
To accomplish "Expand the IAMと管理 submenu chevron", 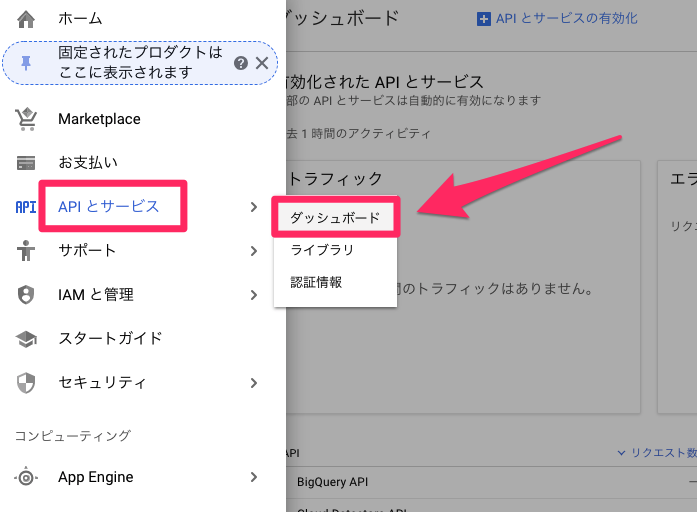I will click(x=254, y=295).
